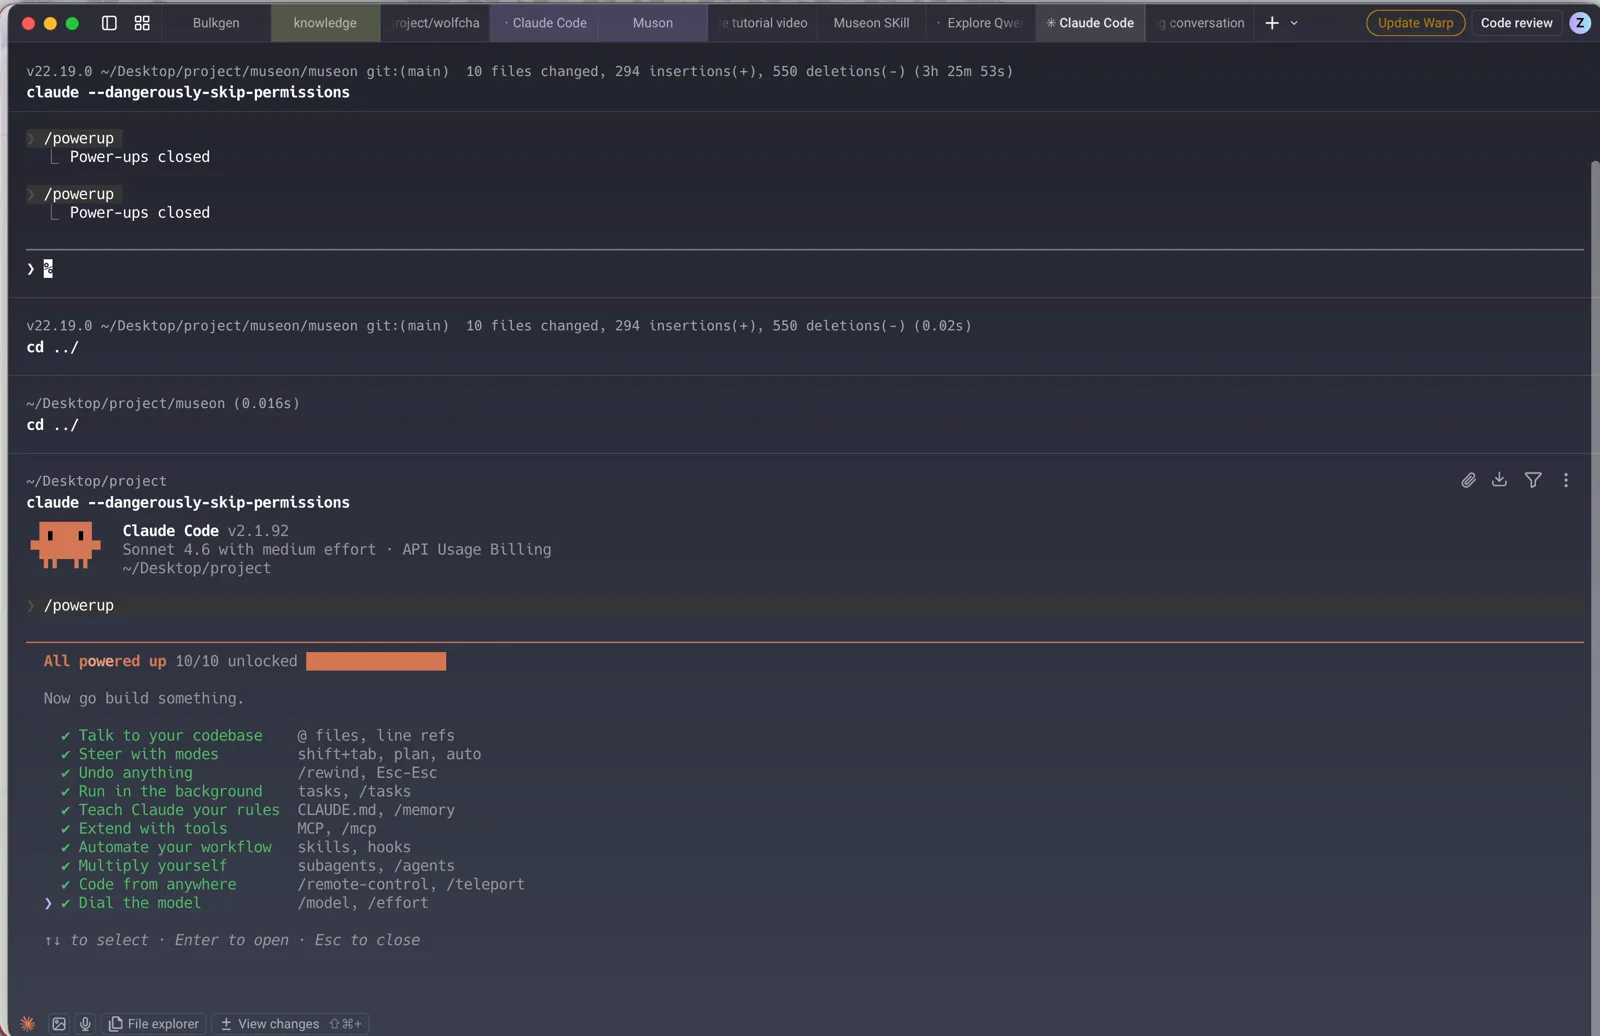Viewport: 1600px width, 1036px height.
Task: Toggle the Warp sidebar panel icon
Action: pos(109,23)
